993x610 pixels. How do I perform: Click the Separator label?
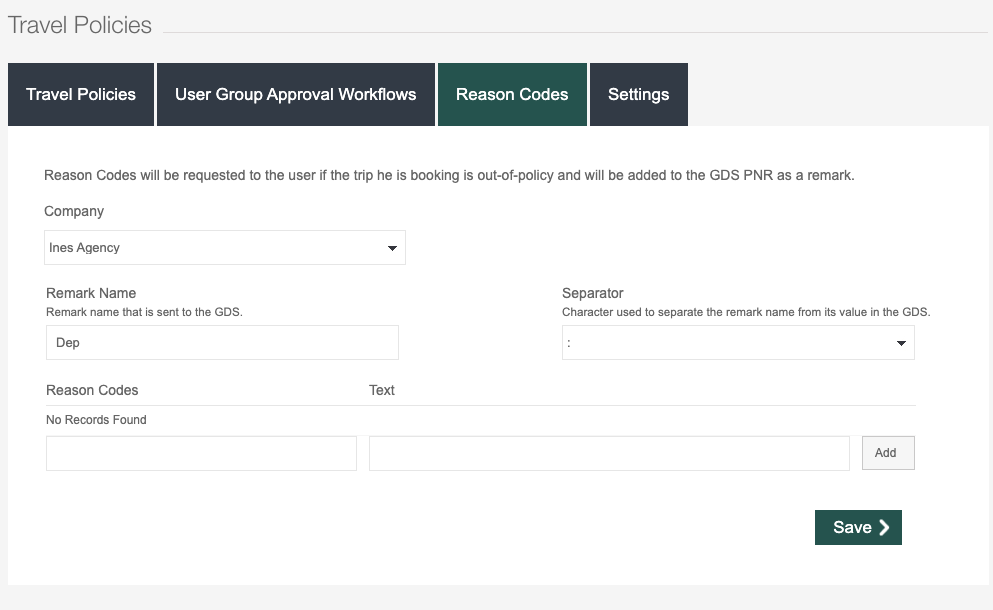(x=592, y=293)
